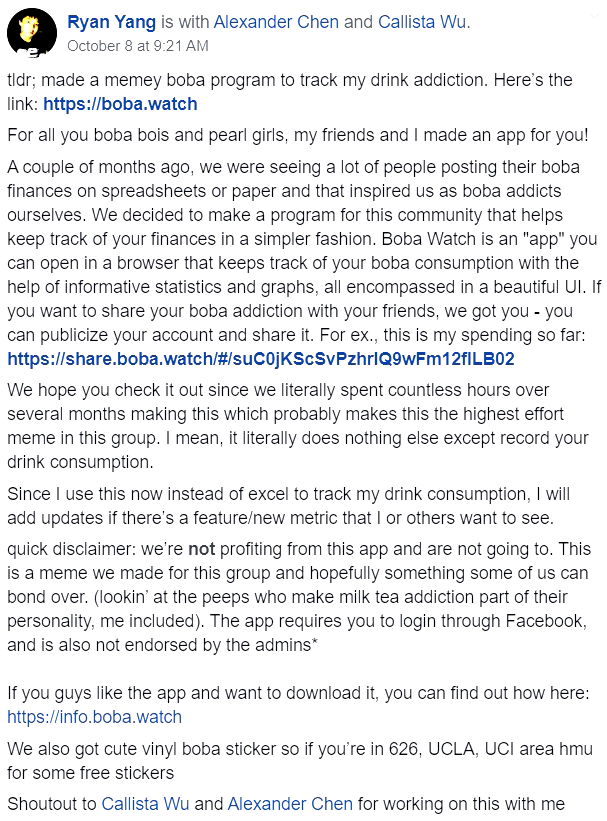
Task: Visit the https://info.boba.watch download link
Action: (x=94, y=716)
